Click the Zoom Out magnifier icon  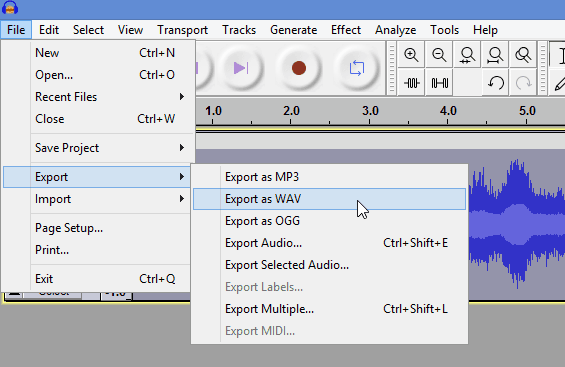pyautogui.click(x=439, y=55)
